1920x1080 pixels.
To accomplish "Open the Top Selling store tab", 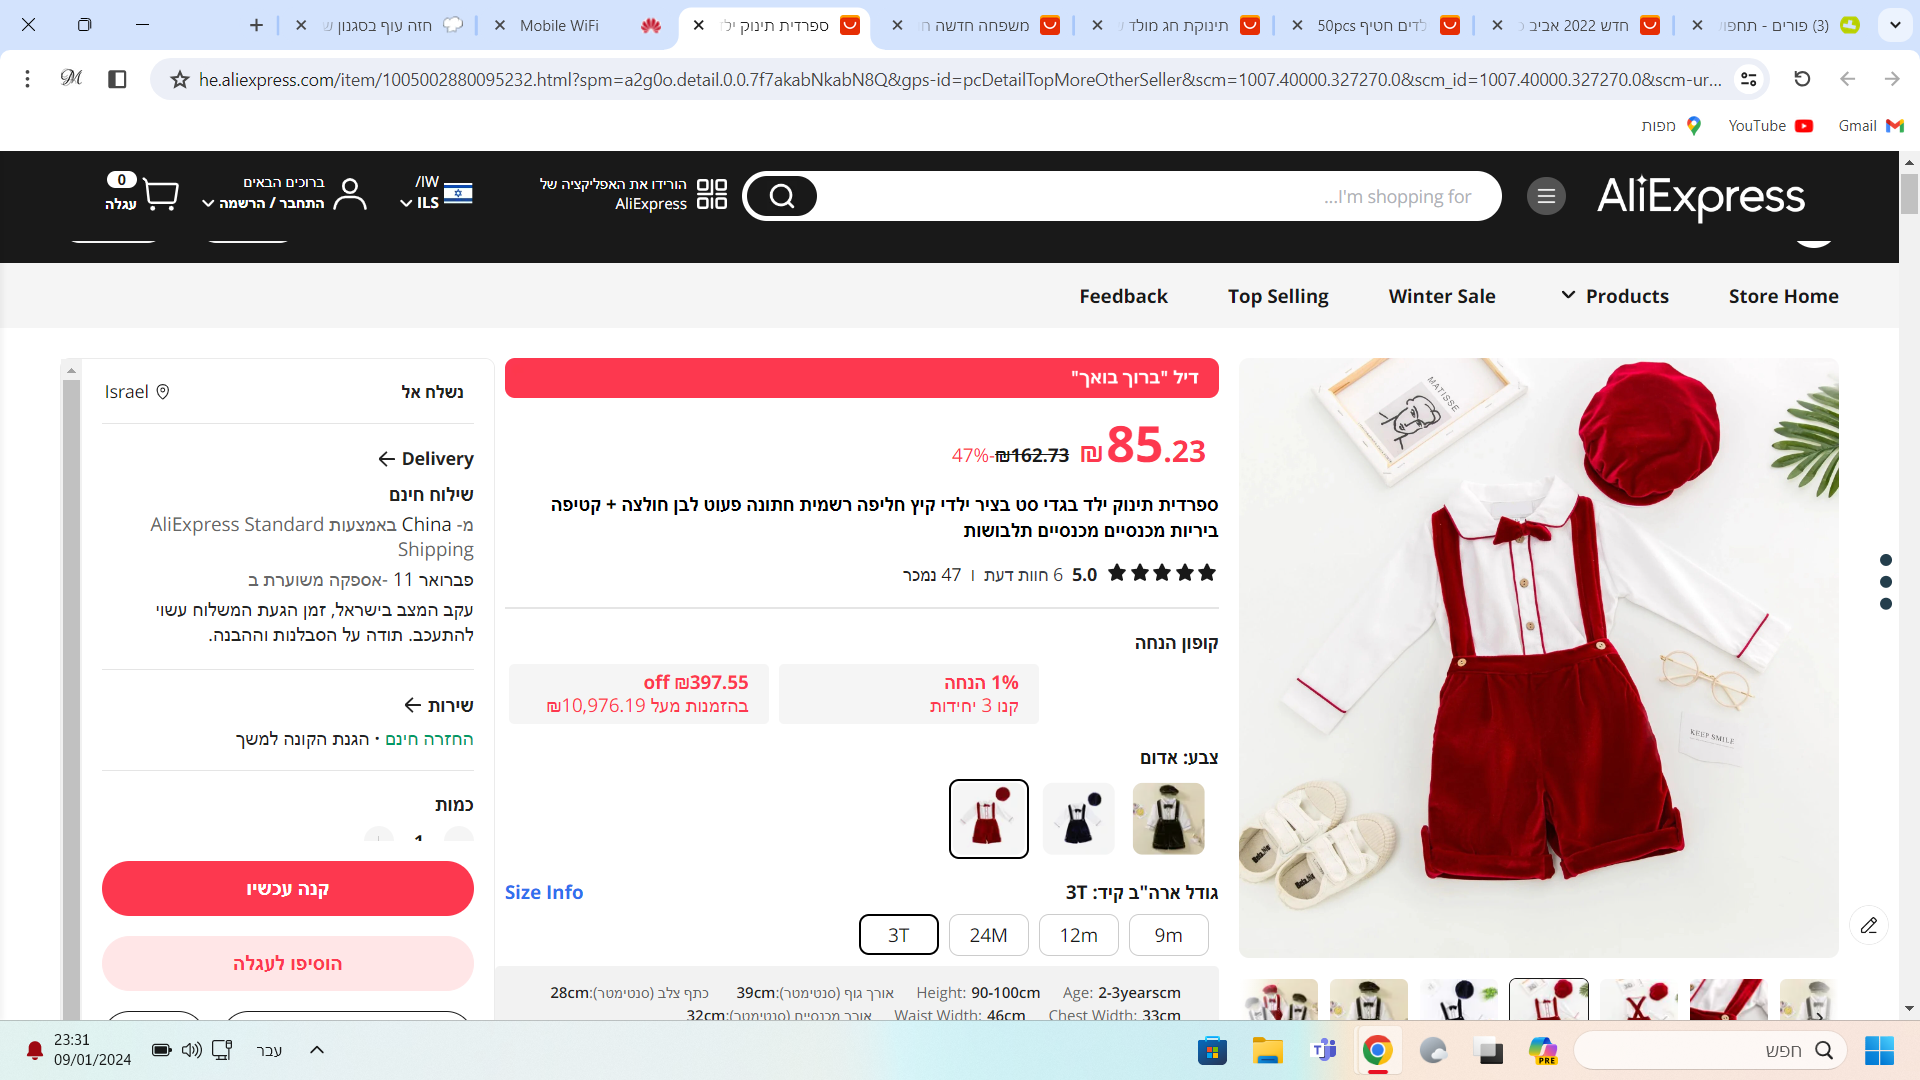I will point(1278,296).
